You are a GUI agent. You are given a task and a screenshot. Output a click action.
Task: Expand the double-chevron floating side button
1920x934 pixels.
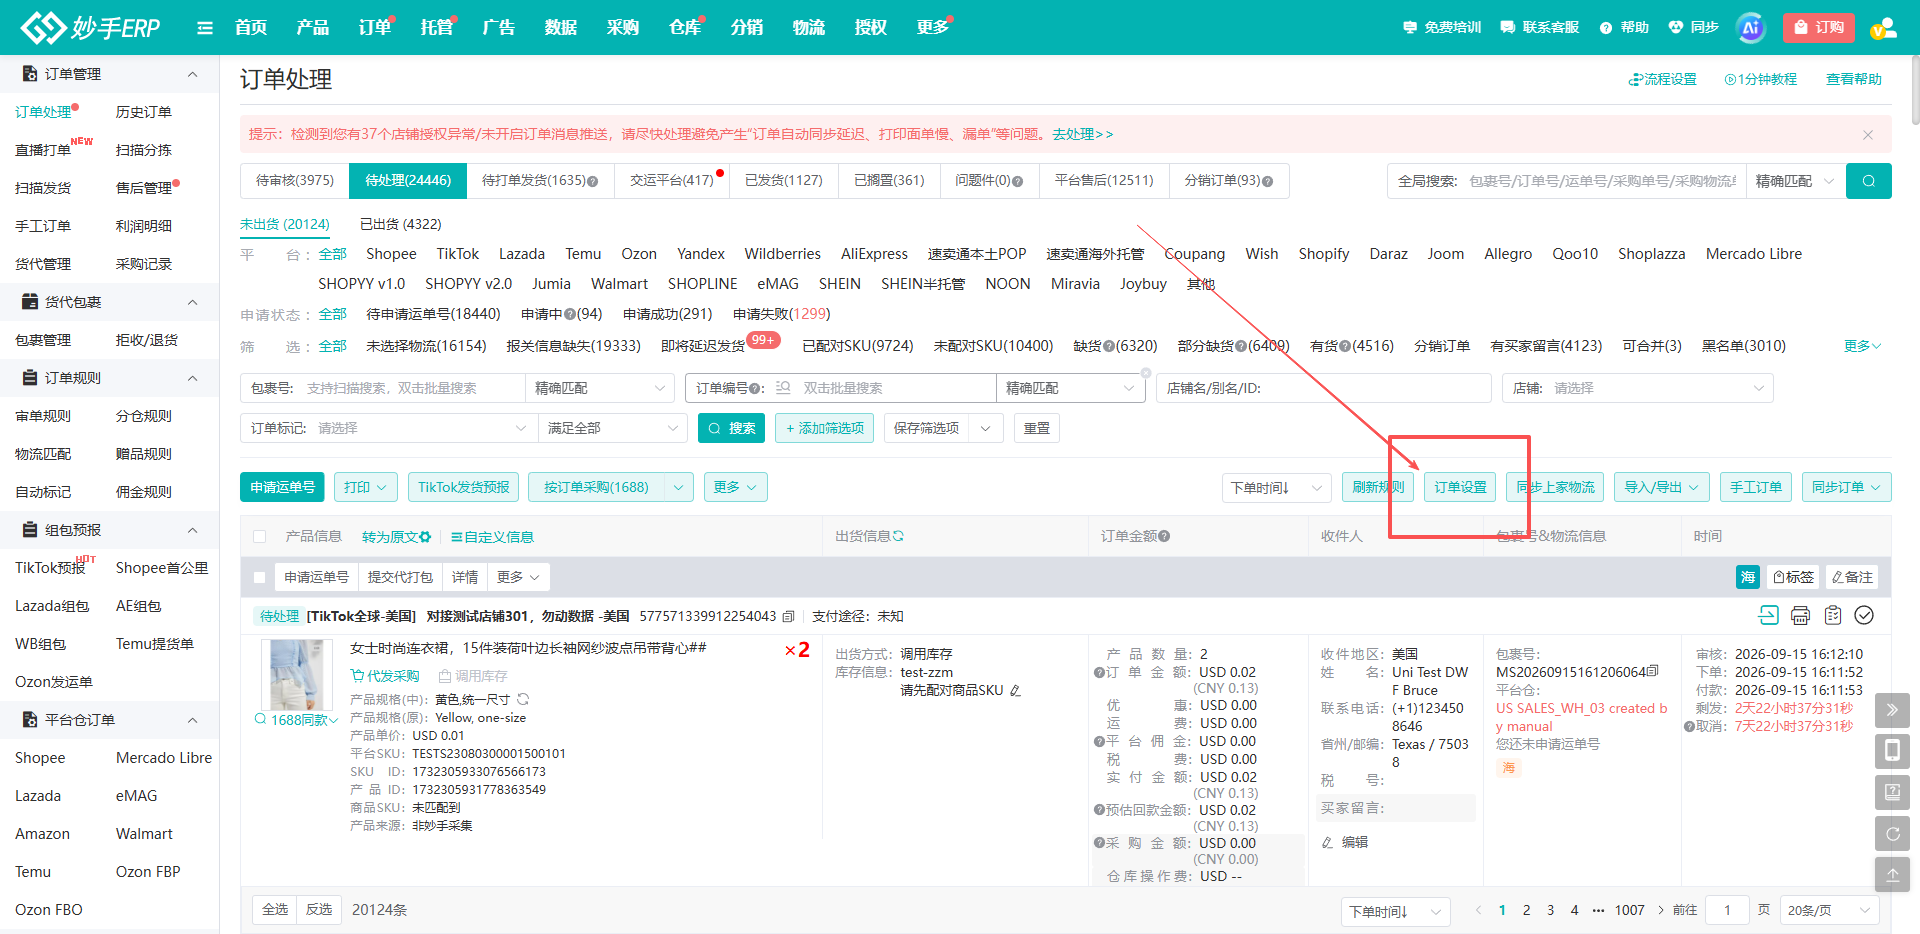(x=1892, y=710)
